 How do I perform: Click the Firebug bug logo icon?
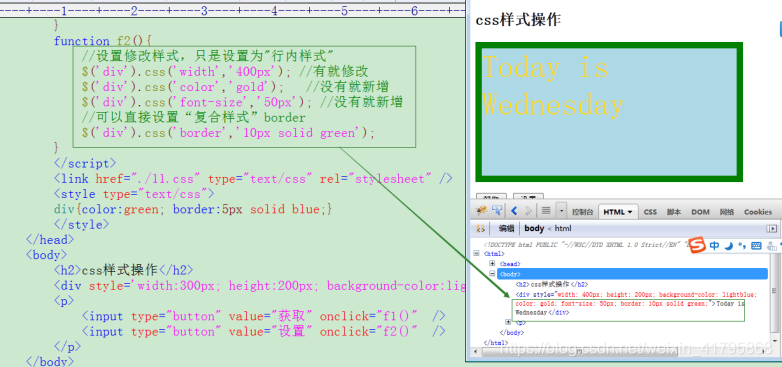481,211
